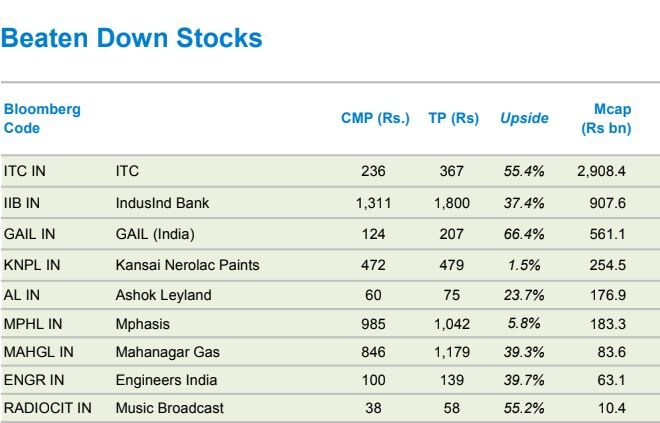Select the AL IN Bloomberg code
Viewport: 660px width, 423px height.
point(22,295)
